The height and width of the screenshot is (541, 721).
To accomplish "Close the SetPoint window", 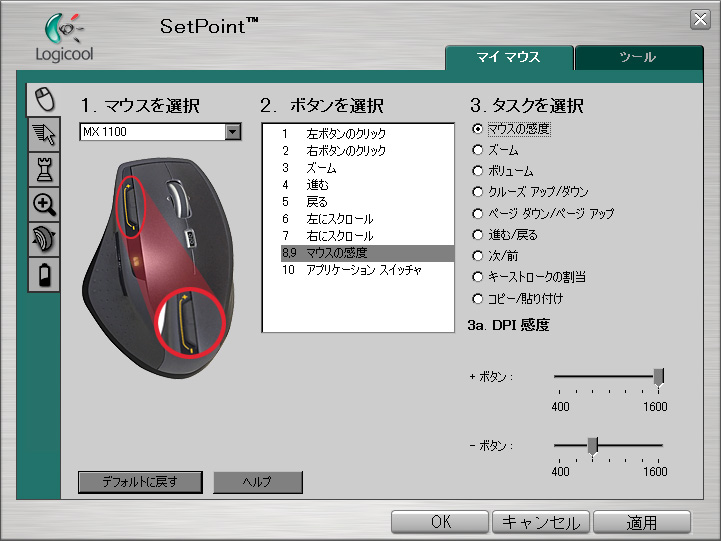I will coord(700,20).
